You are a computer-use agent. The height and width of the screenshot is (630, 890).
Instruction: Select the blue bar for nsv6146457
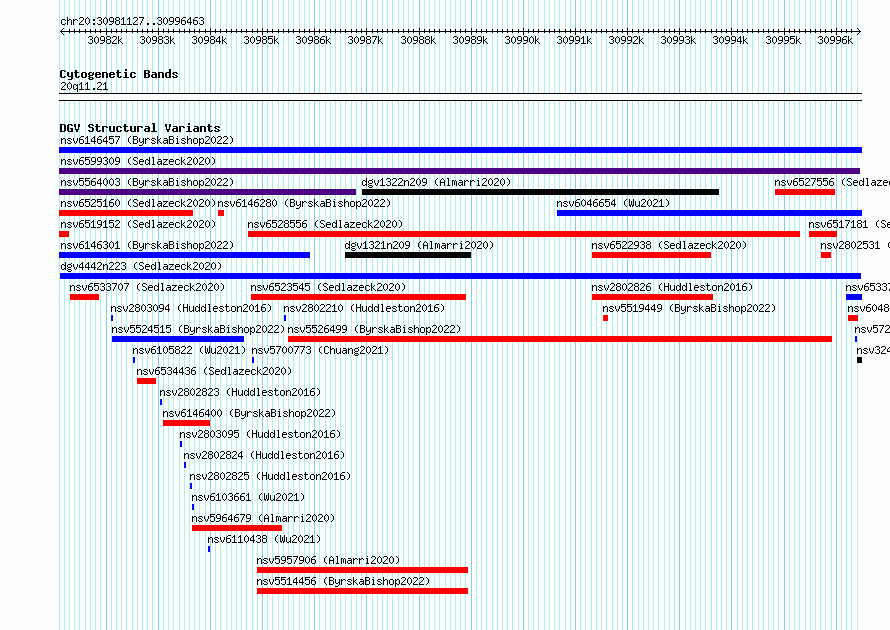click(460, 150)
